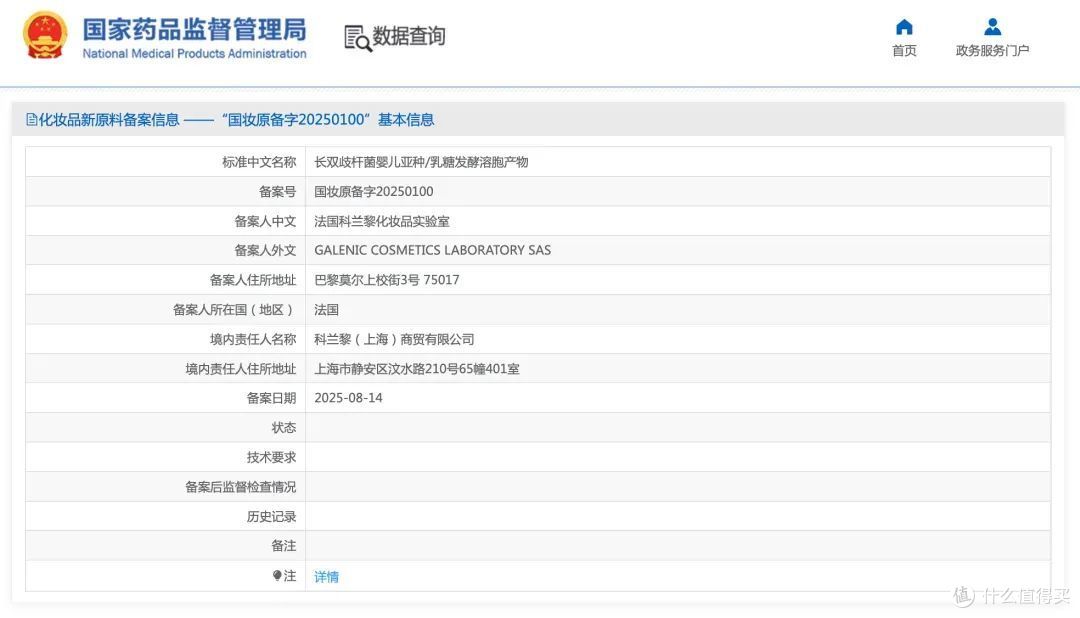Click the 政务服务门户 label
This screenshot has width=1080, height=618.
(992, 50)
